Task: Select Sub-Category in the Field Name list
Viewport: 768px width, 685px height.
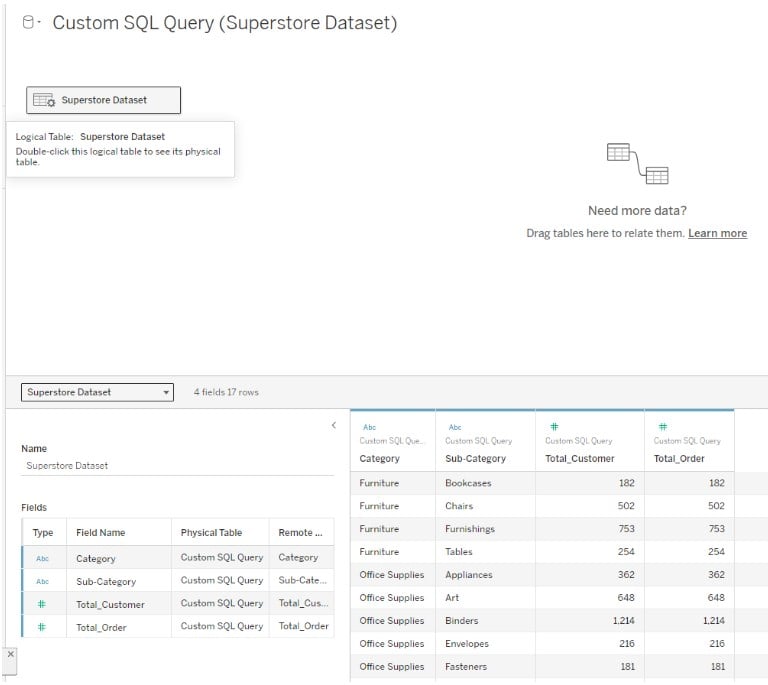Action: pos(106,581)
